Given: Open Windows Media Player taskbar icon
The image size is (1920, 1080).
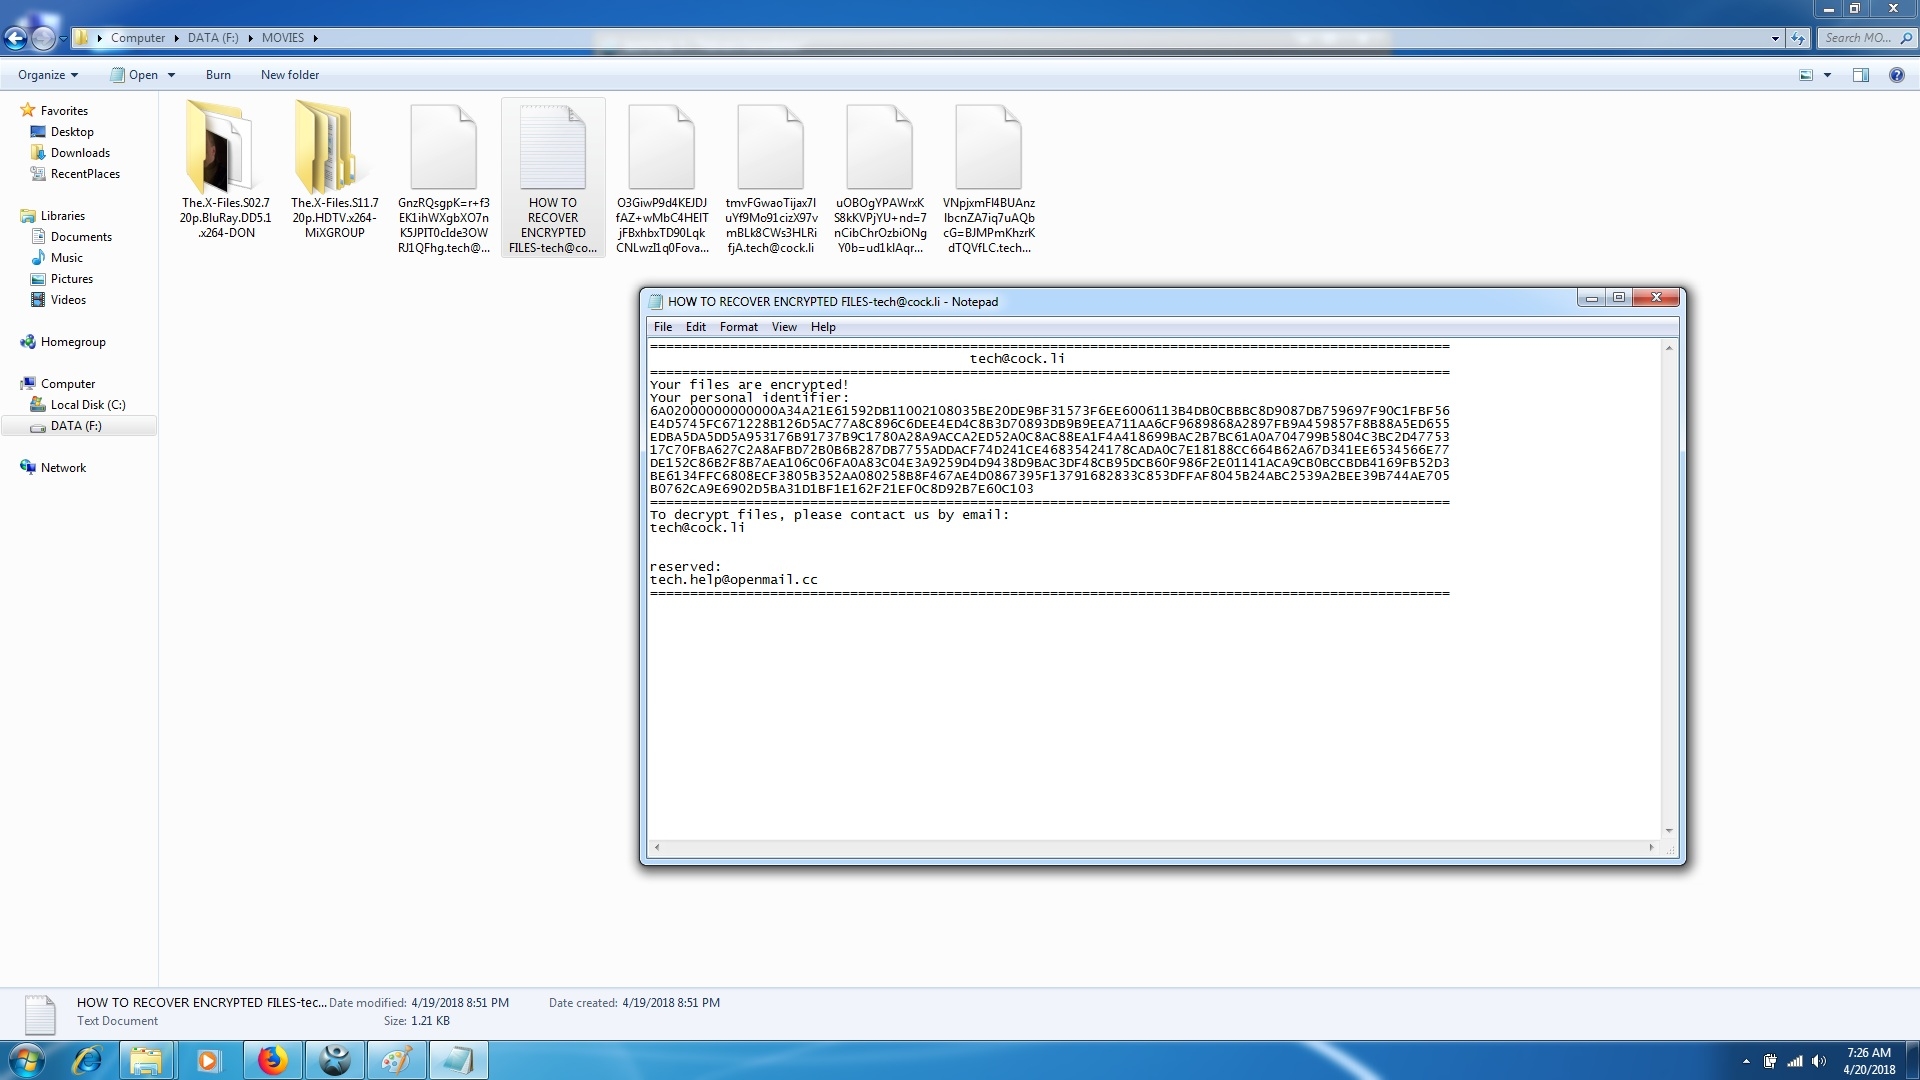Looking at the screenshot, I should click(208, 1060).
